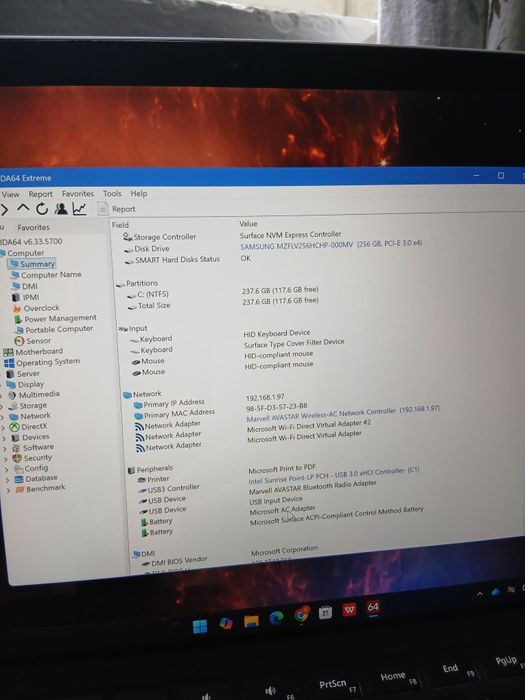The width and height of the screenshot is (525, 700).
Task: Select Portable Computer tree item
Action: point(59,329)
